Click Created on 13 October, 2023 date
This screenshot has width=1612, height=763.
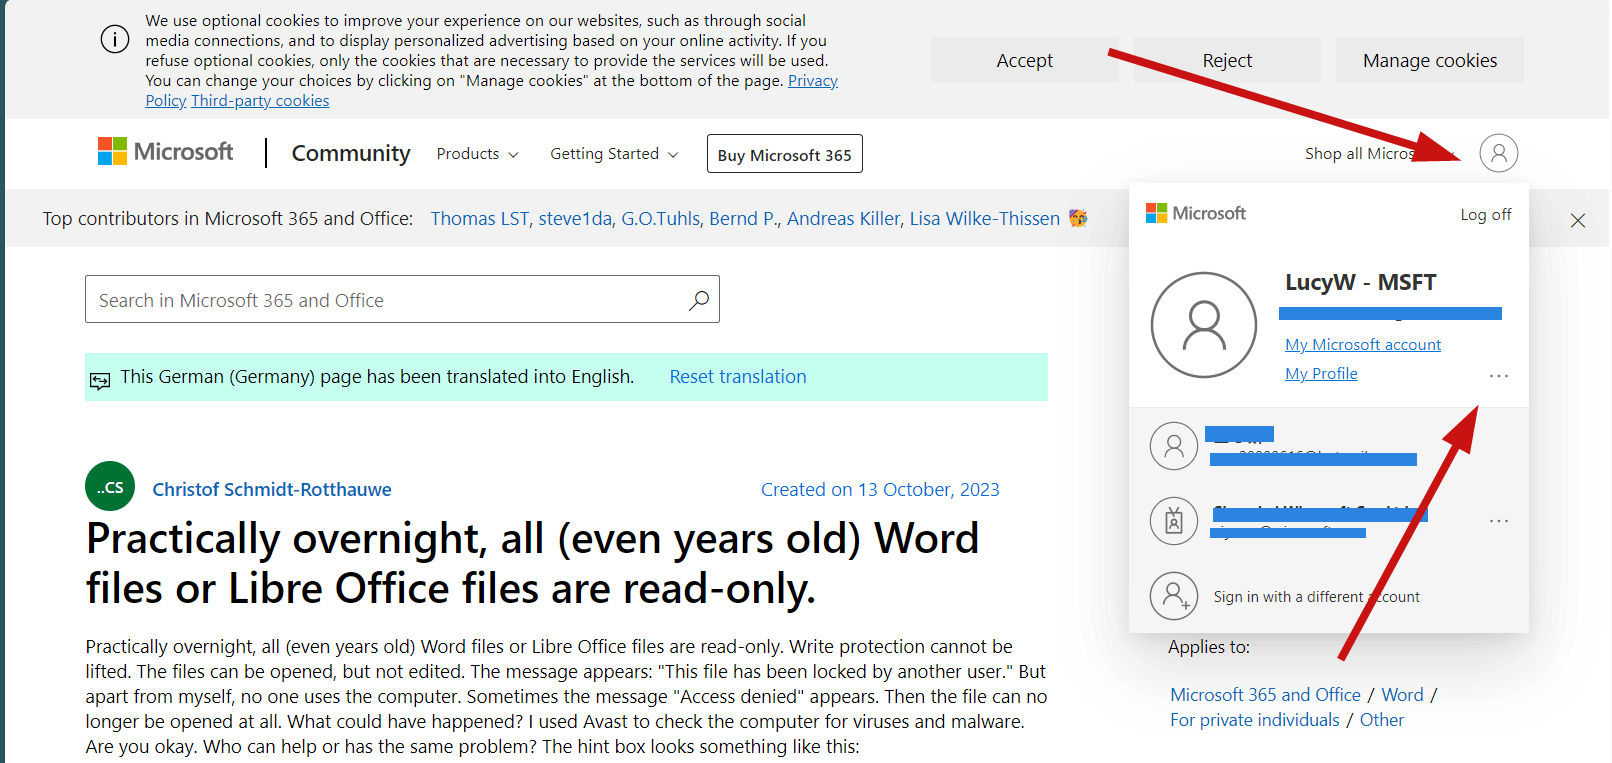880,490
